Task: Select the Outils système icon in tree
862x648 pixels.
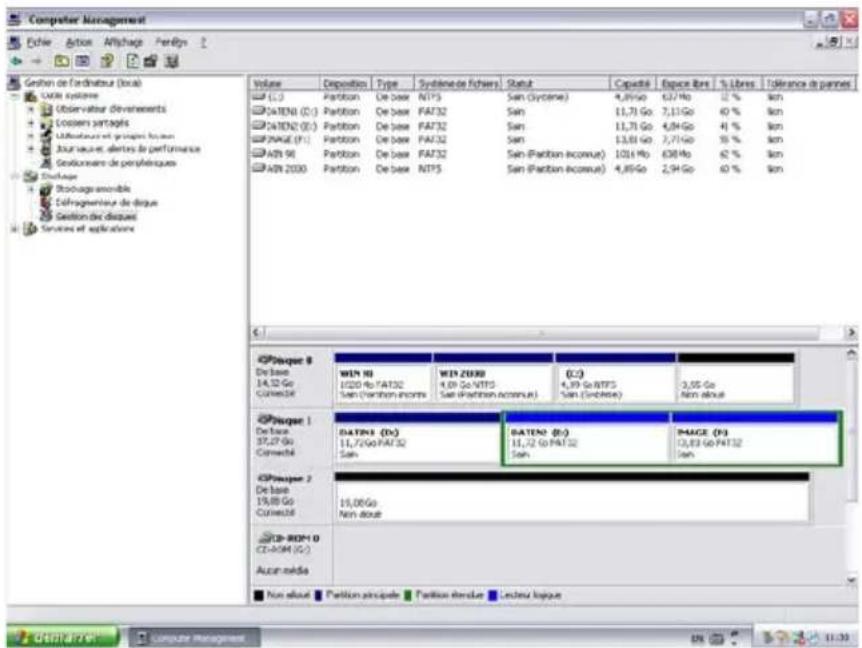Action: tap(31, 96)
